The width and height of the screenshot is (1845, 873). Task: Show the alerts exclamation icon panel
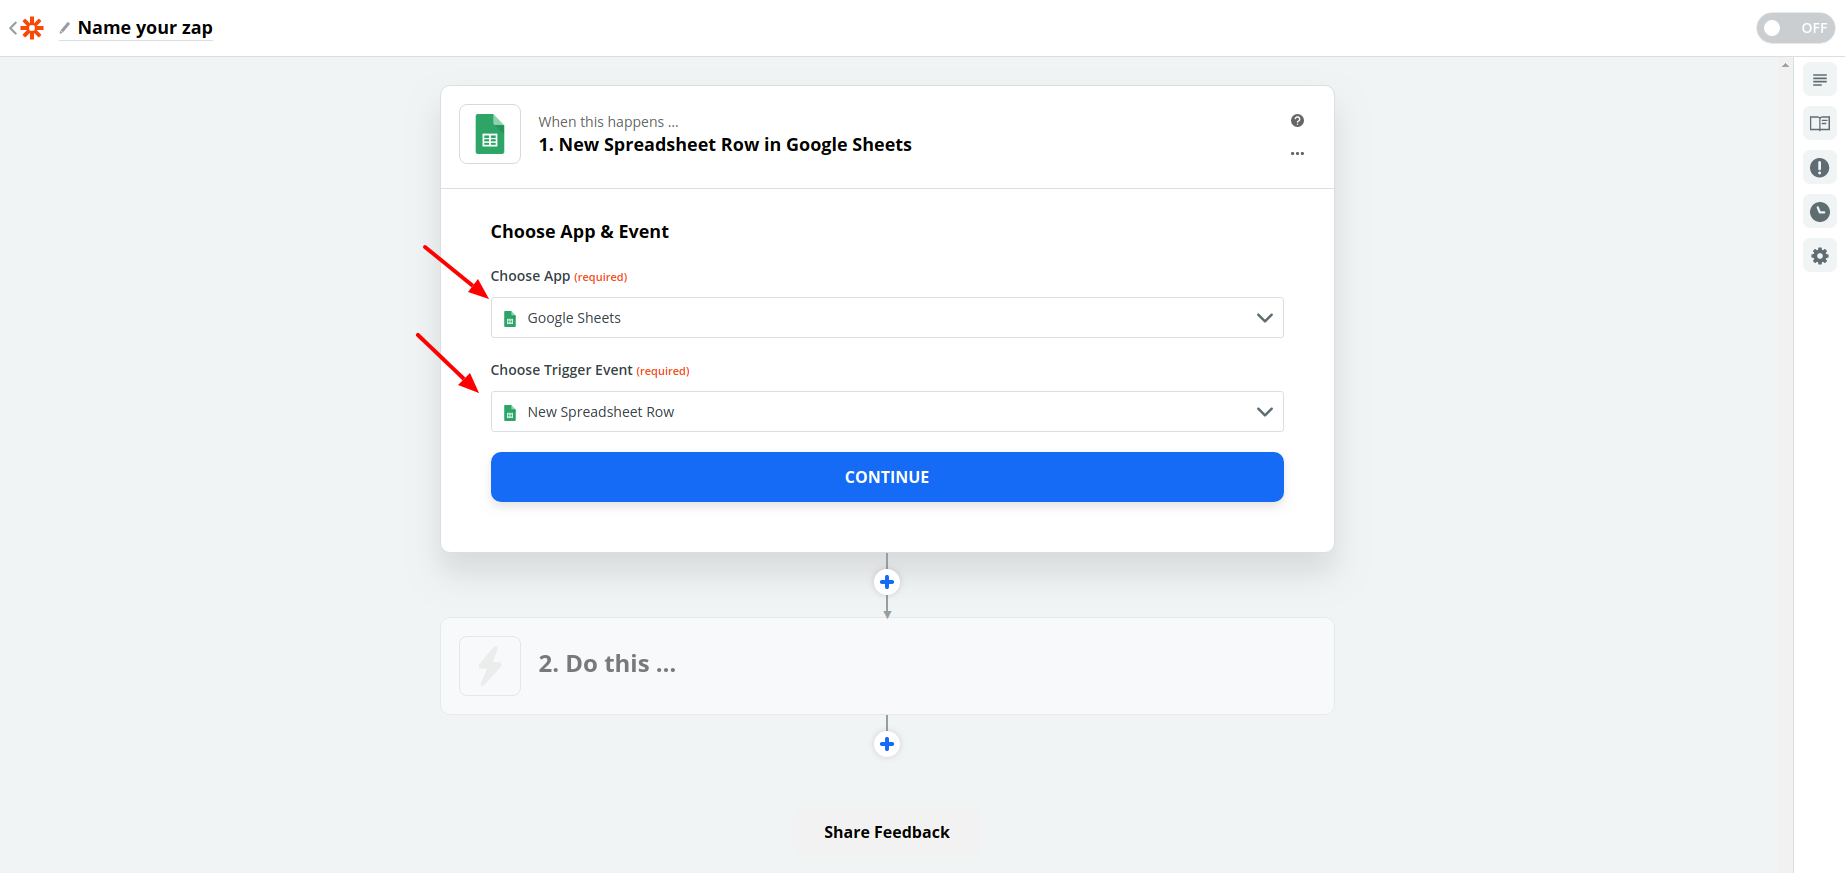pyautogui.click(x=1820, y=168)
